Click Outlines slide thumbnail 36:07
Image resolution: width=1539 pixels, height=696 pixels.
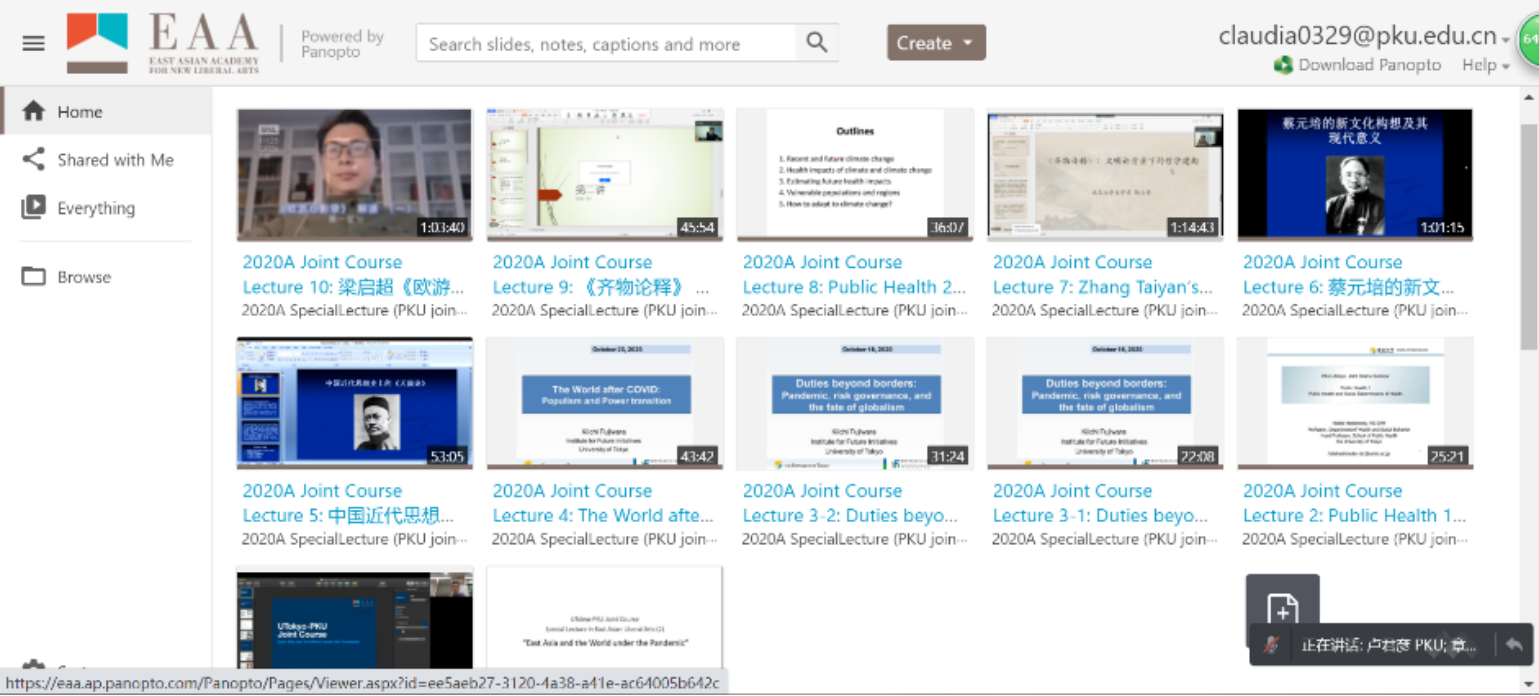[x=855, y=174]
